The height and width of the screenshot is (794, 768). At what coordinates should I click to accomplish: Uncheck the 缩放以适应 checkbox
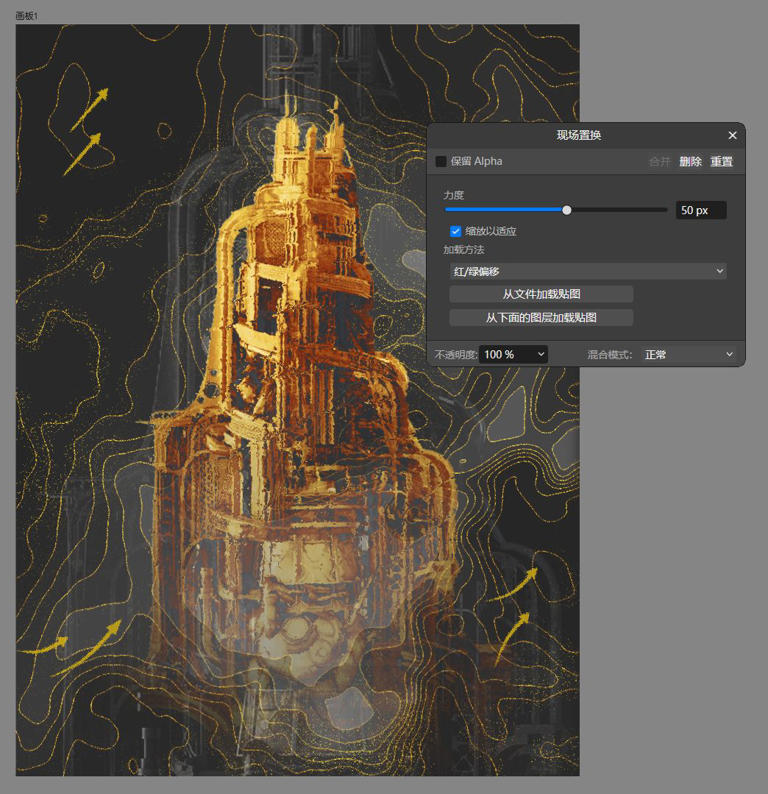point(456,231)
